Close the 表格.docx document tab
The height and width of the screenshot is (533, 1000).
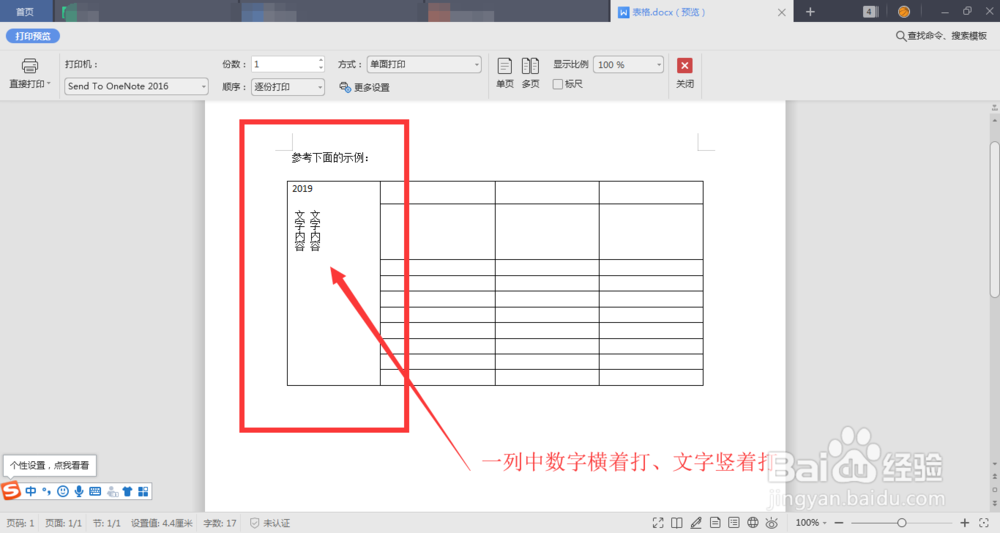[781, 12]
